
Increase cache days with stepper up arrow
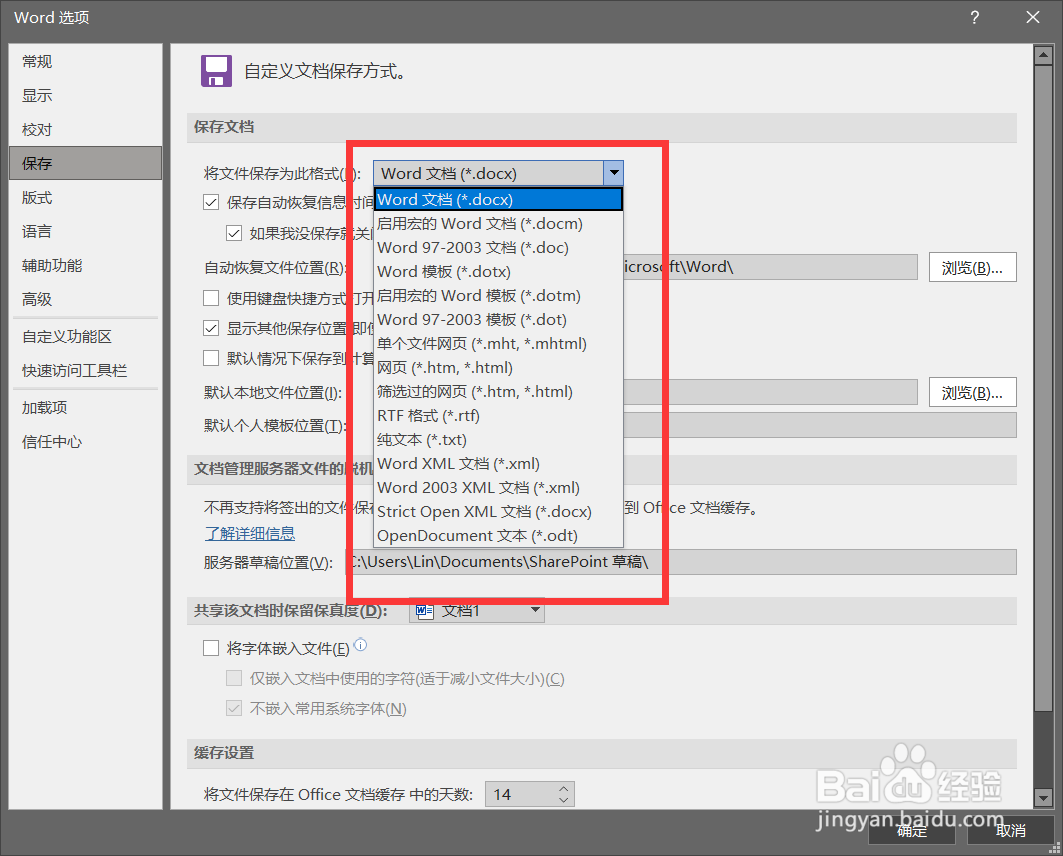tap(563, 789)
